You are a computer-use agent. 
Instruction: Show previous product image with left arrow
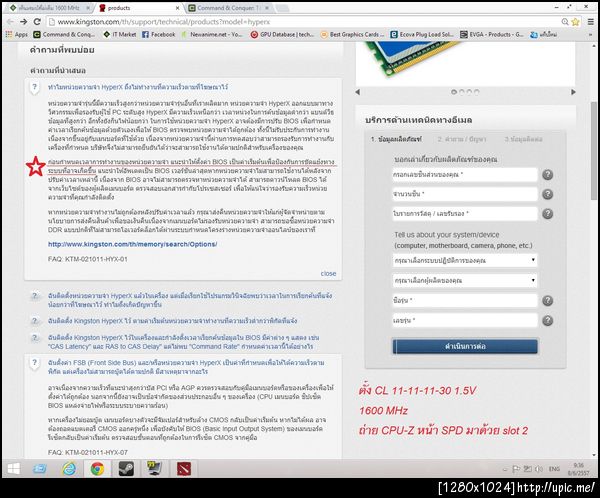358,92
